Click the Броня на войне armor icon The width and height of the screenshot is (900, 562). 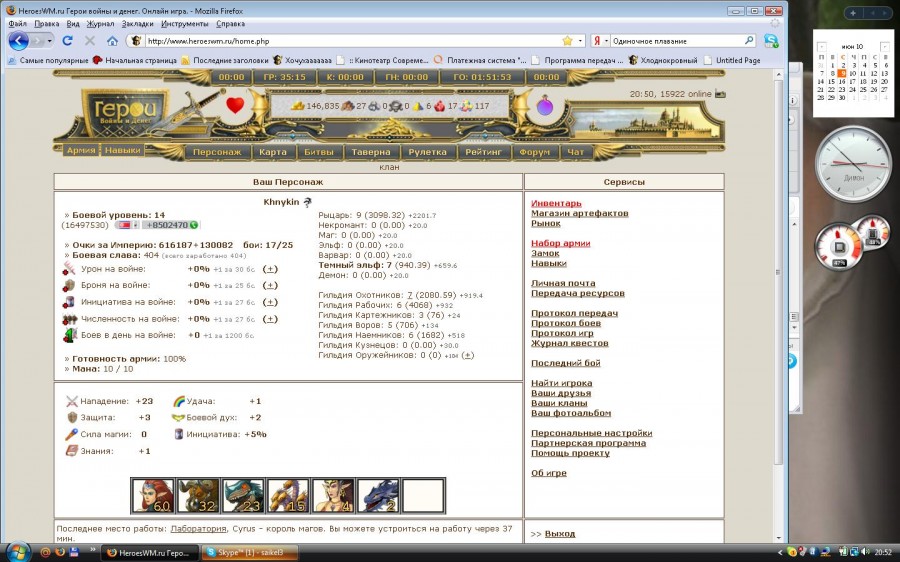69,285
